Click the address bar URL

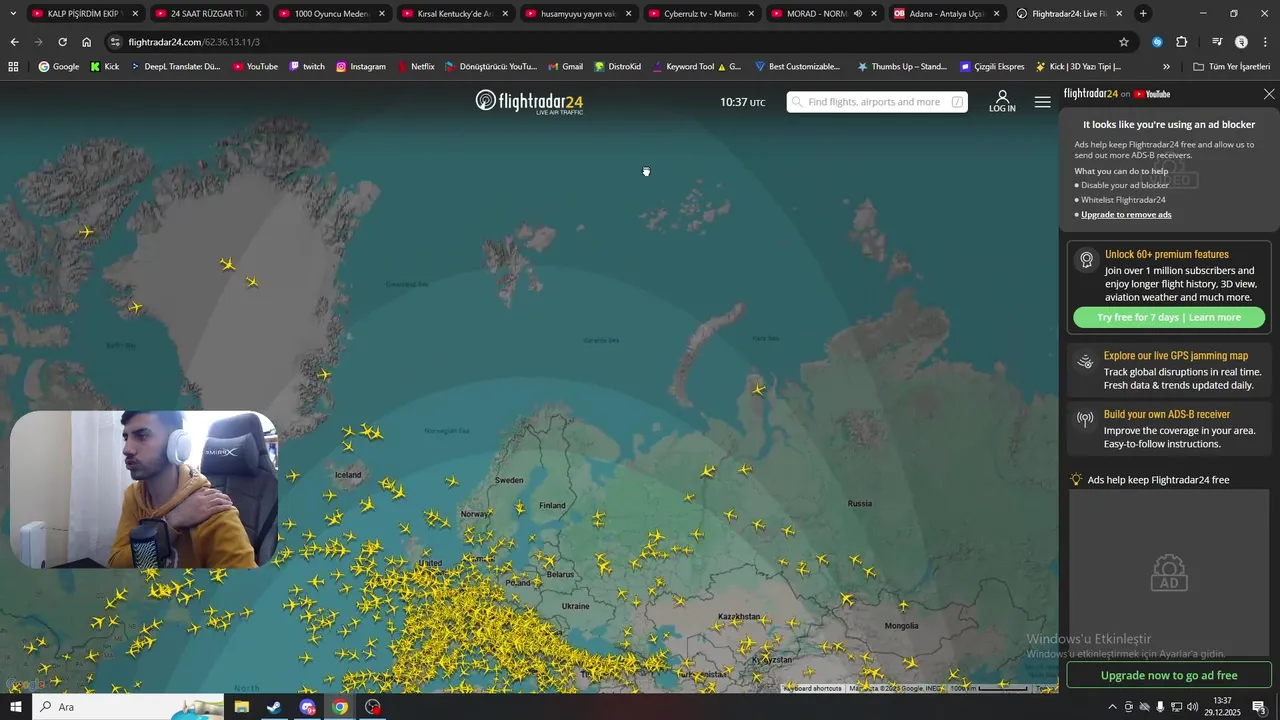coord(194,42)
